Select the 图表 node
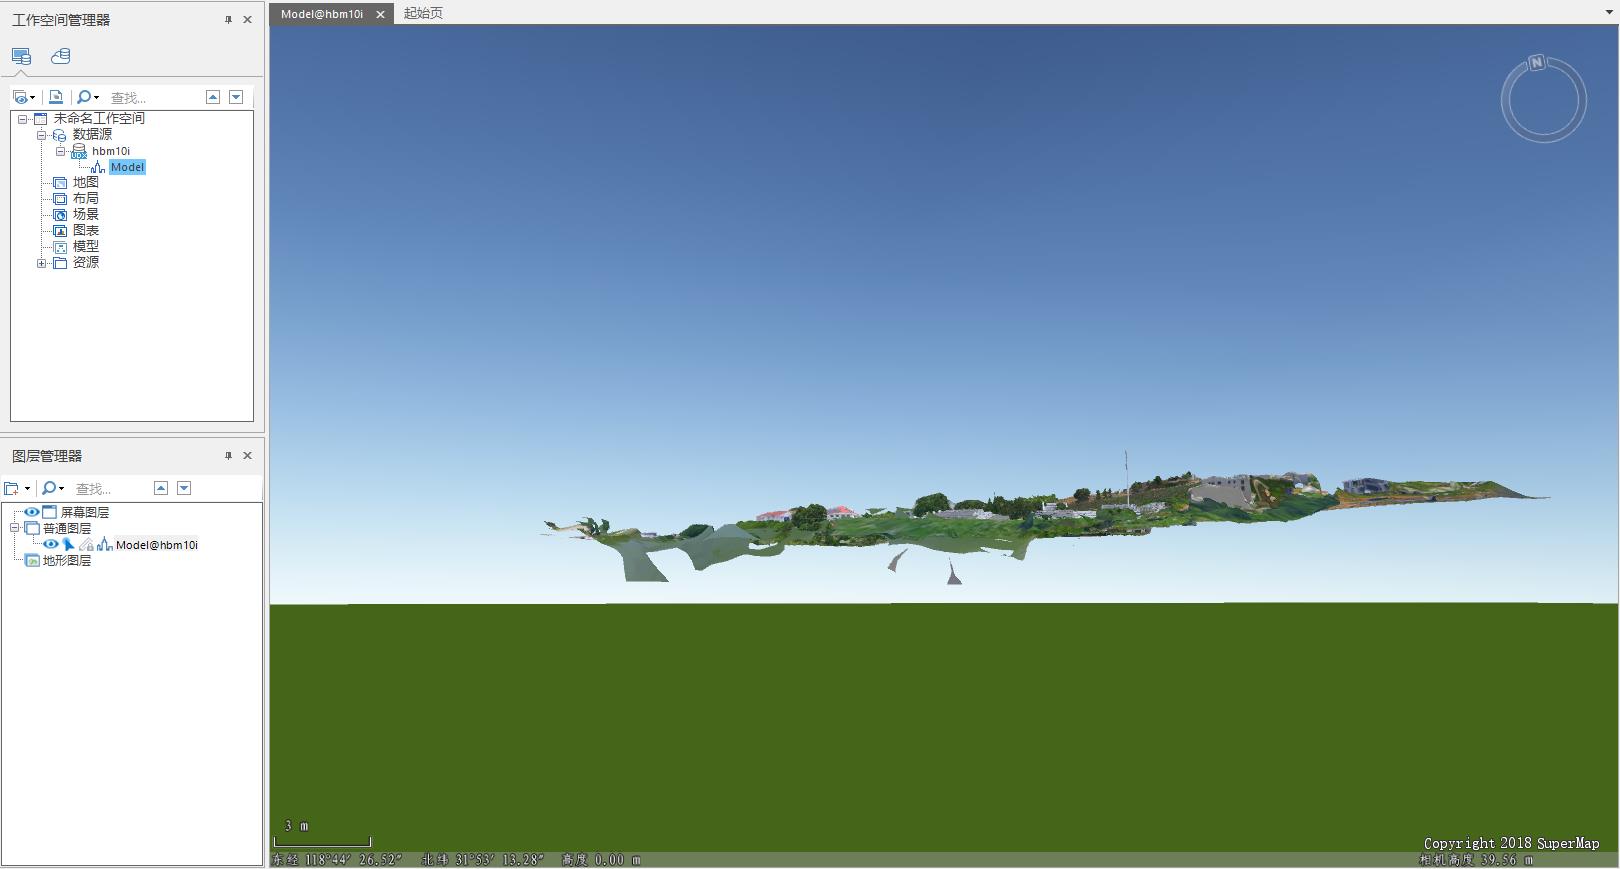Image resolution: width=1620 pixels, height=869 pixels. click(85, 230)
